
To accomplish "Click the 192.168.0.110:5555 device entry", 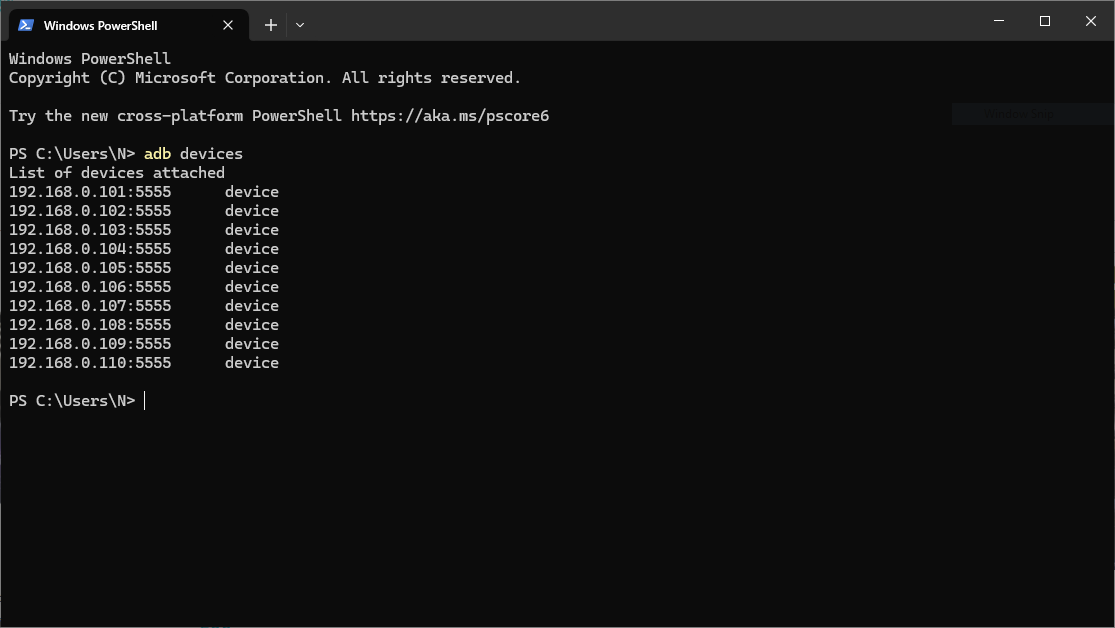I will pyautogui.click(x=144, y=363).
